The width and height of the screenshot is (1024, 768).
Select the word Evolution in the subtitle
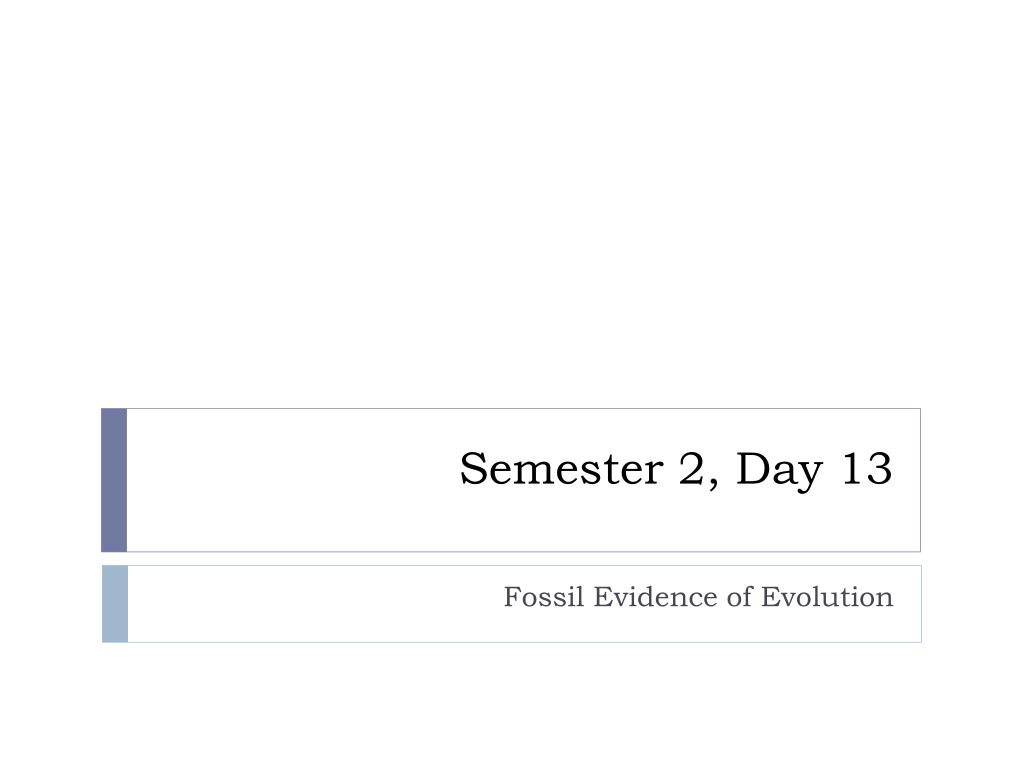(827, 597)
